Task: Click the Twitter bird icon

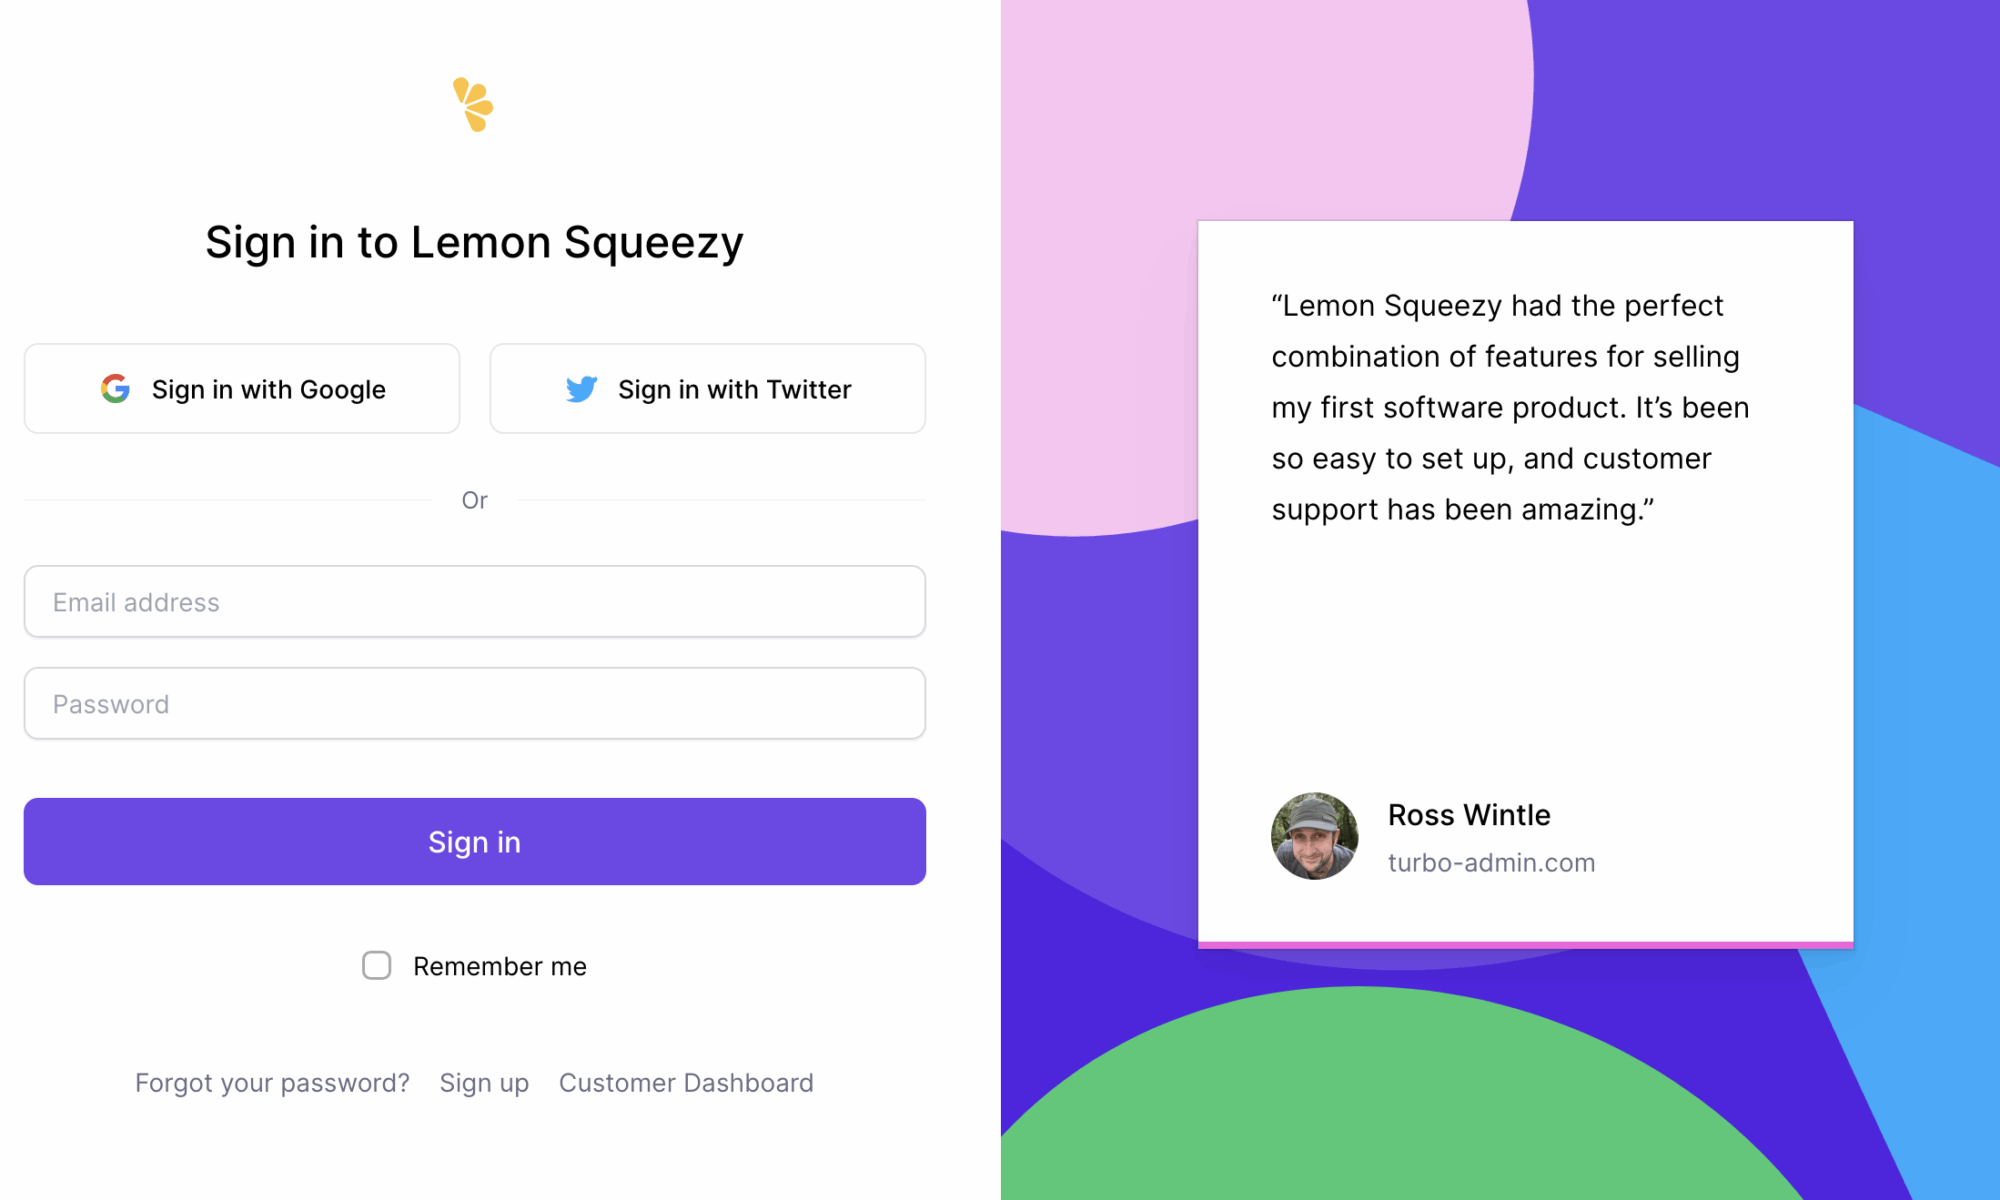Action: click(581, 389)
